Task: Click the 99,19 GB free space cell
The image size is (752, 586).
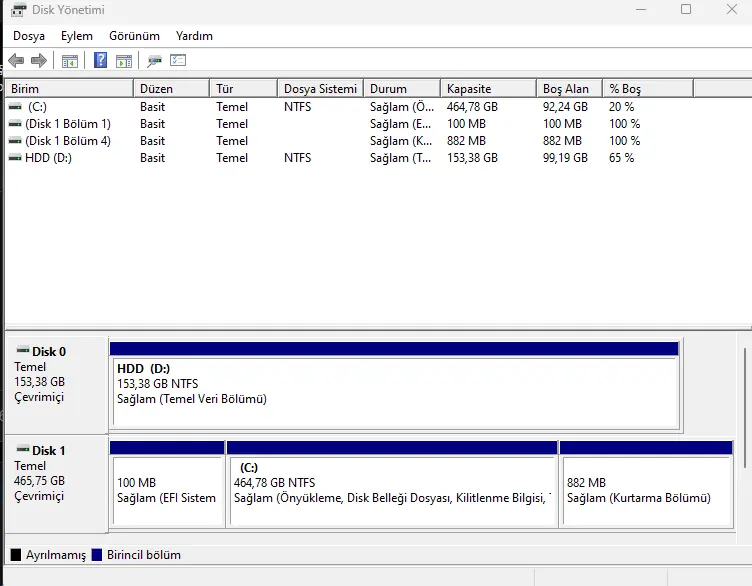Action: coord(565,158)
